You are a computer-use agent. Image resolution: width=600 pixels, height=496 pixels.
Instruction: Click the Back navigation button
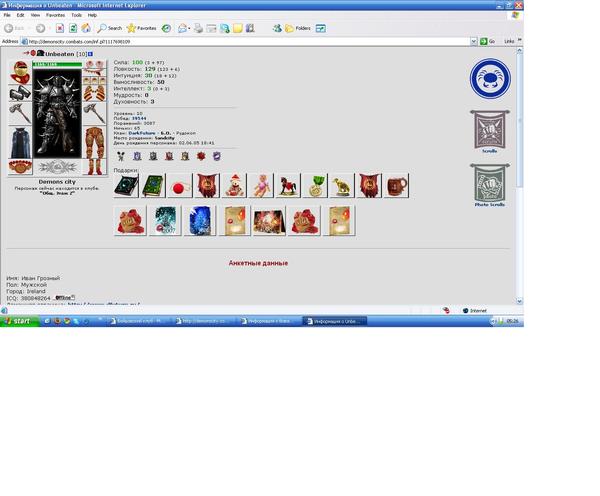[x=14, y=28]
